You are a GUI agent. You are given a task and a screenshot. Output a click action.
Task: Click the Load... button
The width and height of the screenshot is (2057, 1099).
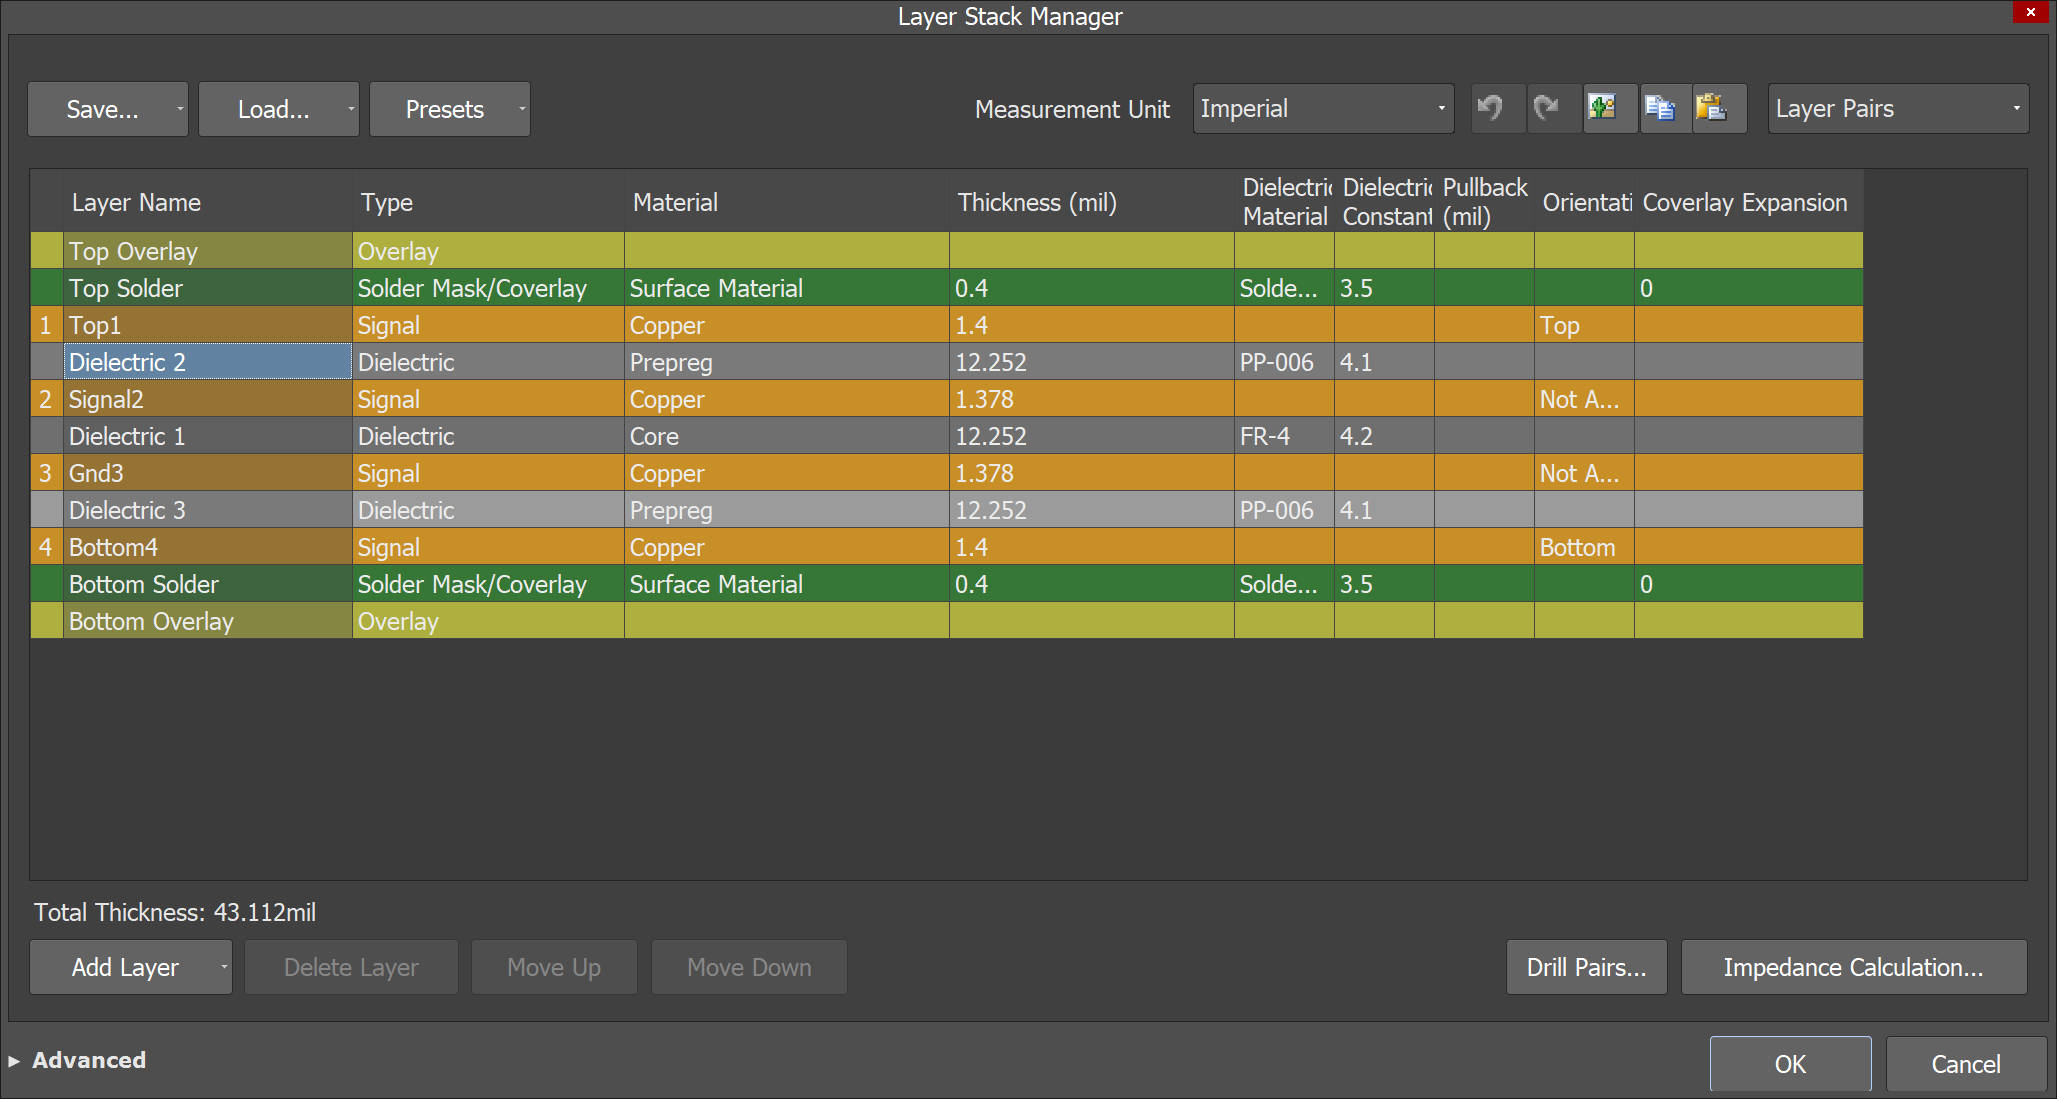(x=273, y=109)
